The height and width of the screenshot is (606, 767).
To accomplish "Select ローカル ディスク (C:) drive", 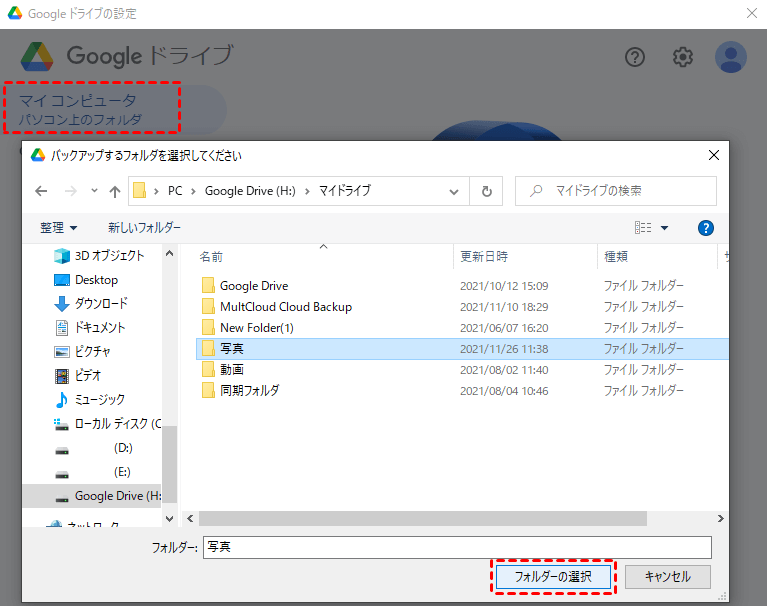I will point(108,424).
